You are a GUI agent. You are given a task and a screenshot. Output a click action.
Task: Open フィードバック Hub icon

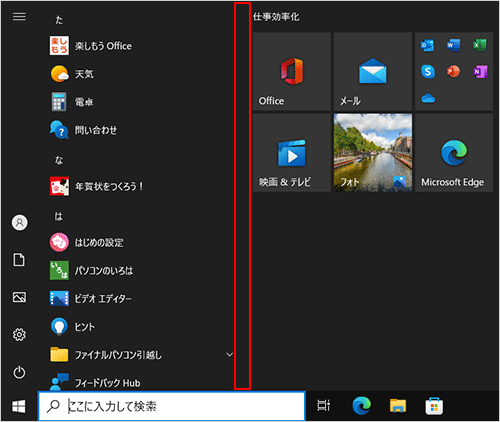[x=59, y=382]
